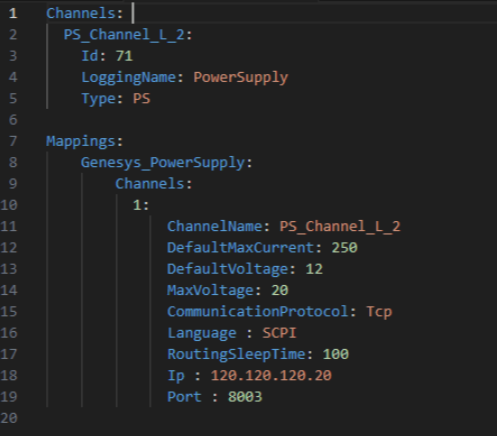
Task: Click the Type value PS
Action: click(x=142, y=99)
